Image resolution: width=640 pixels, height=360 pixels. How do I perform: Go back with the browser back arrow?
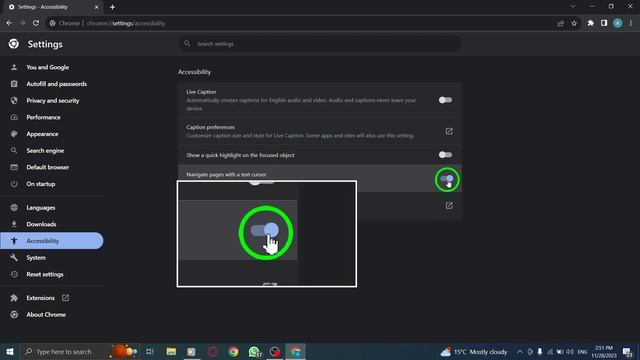(x=9, y=23)
